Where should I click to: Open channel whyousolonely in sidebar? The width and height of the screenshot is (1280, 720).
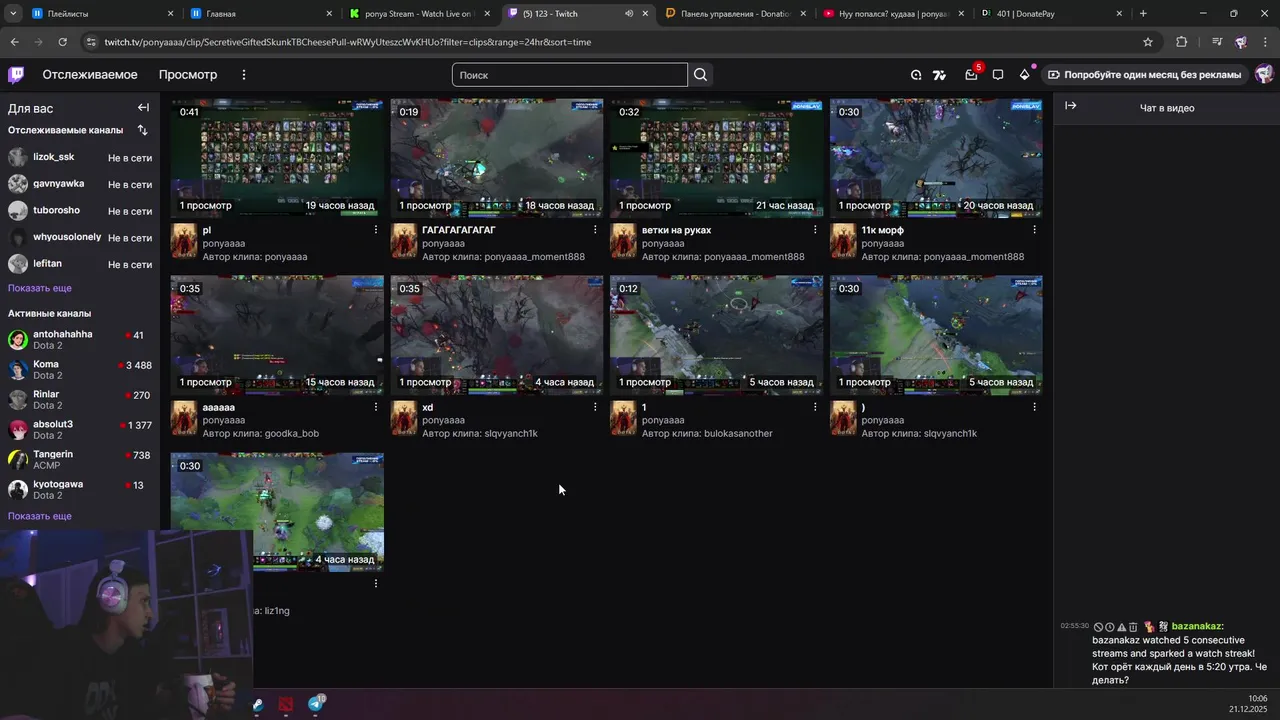80,237
